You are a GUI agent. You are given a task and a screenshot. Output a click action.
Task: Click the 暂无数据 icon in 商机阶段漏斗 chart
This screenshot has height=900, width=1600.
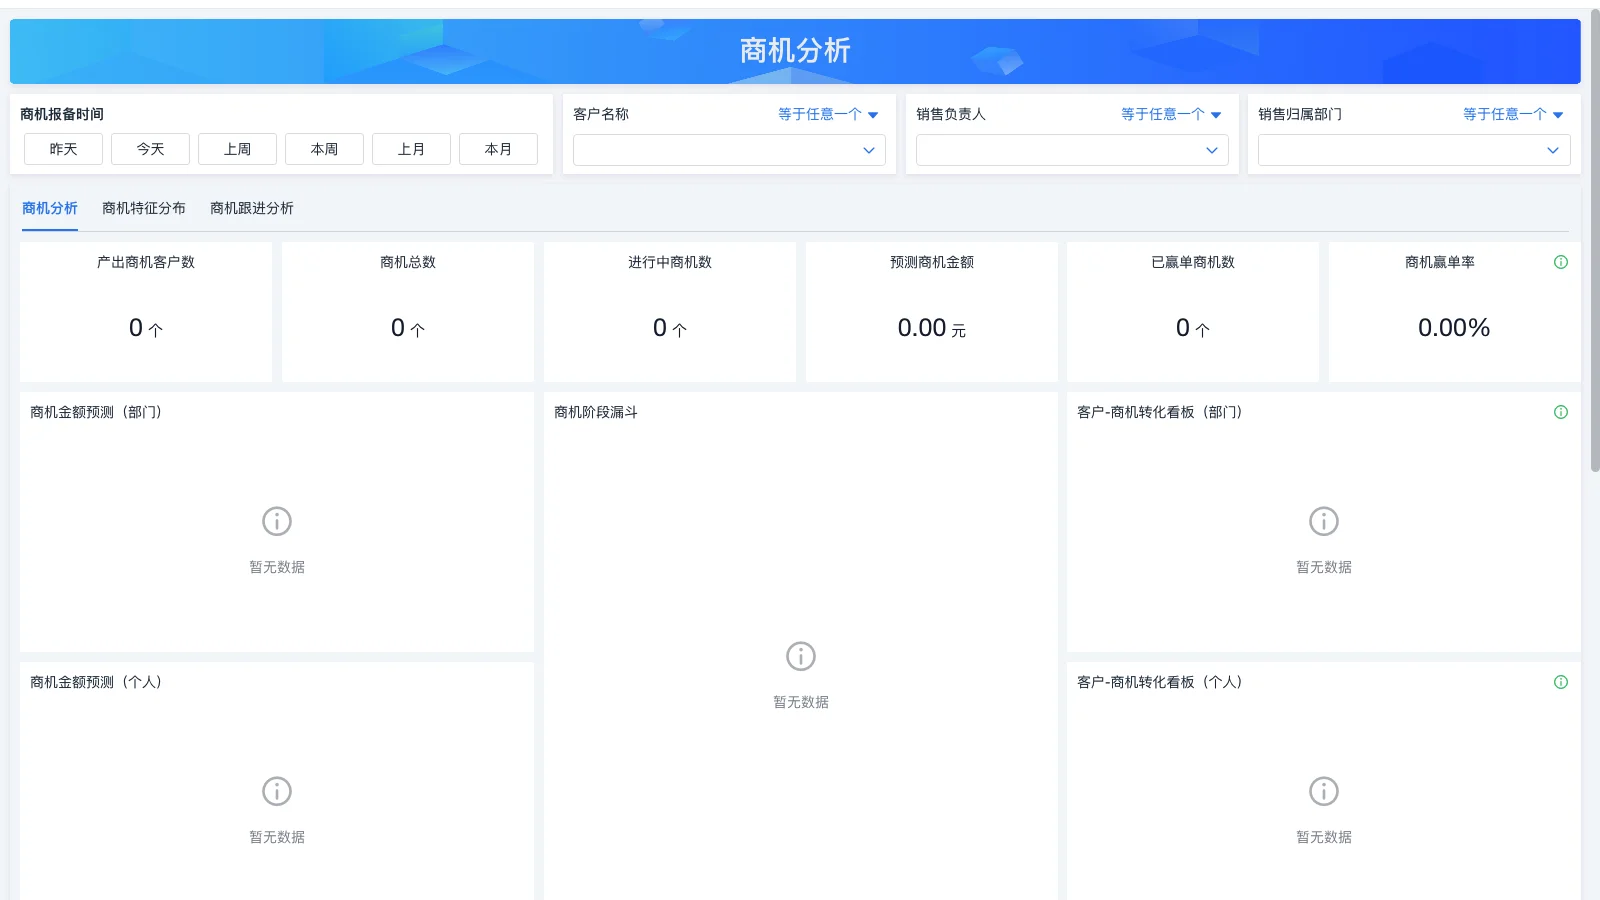799,656
